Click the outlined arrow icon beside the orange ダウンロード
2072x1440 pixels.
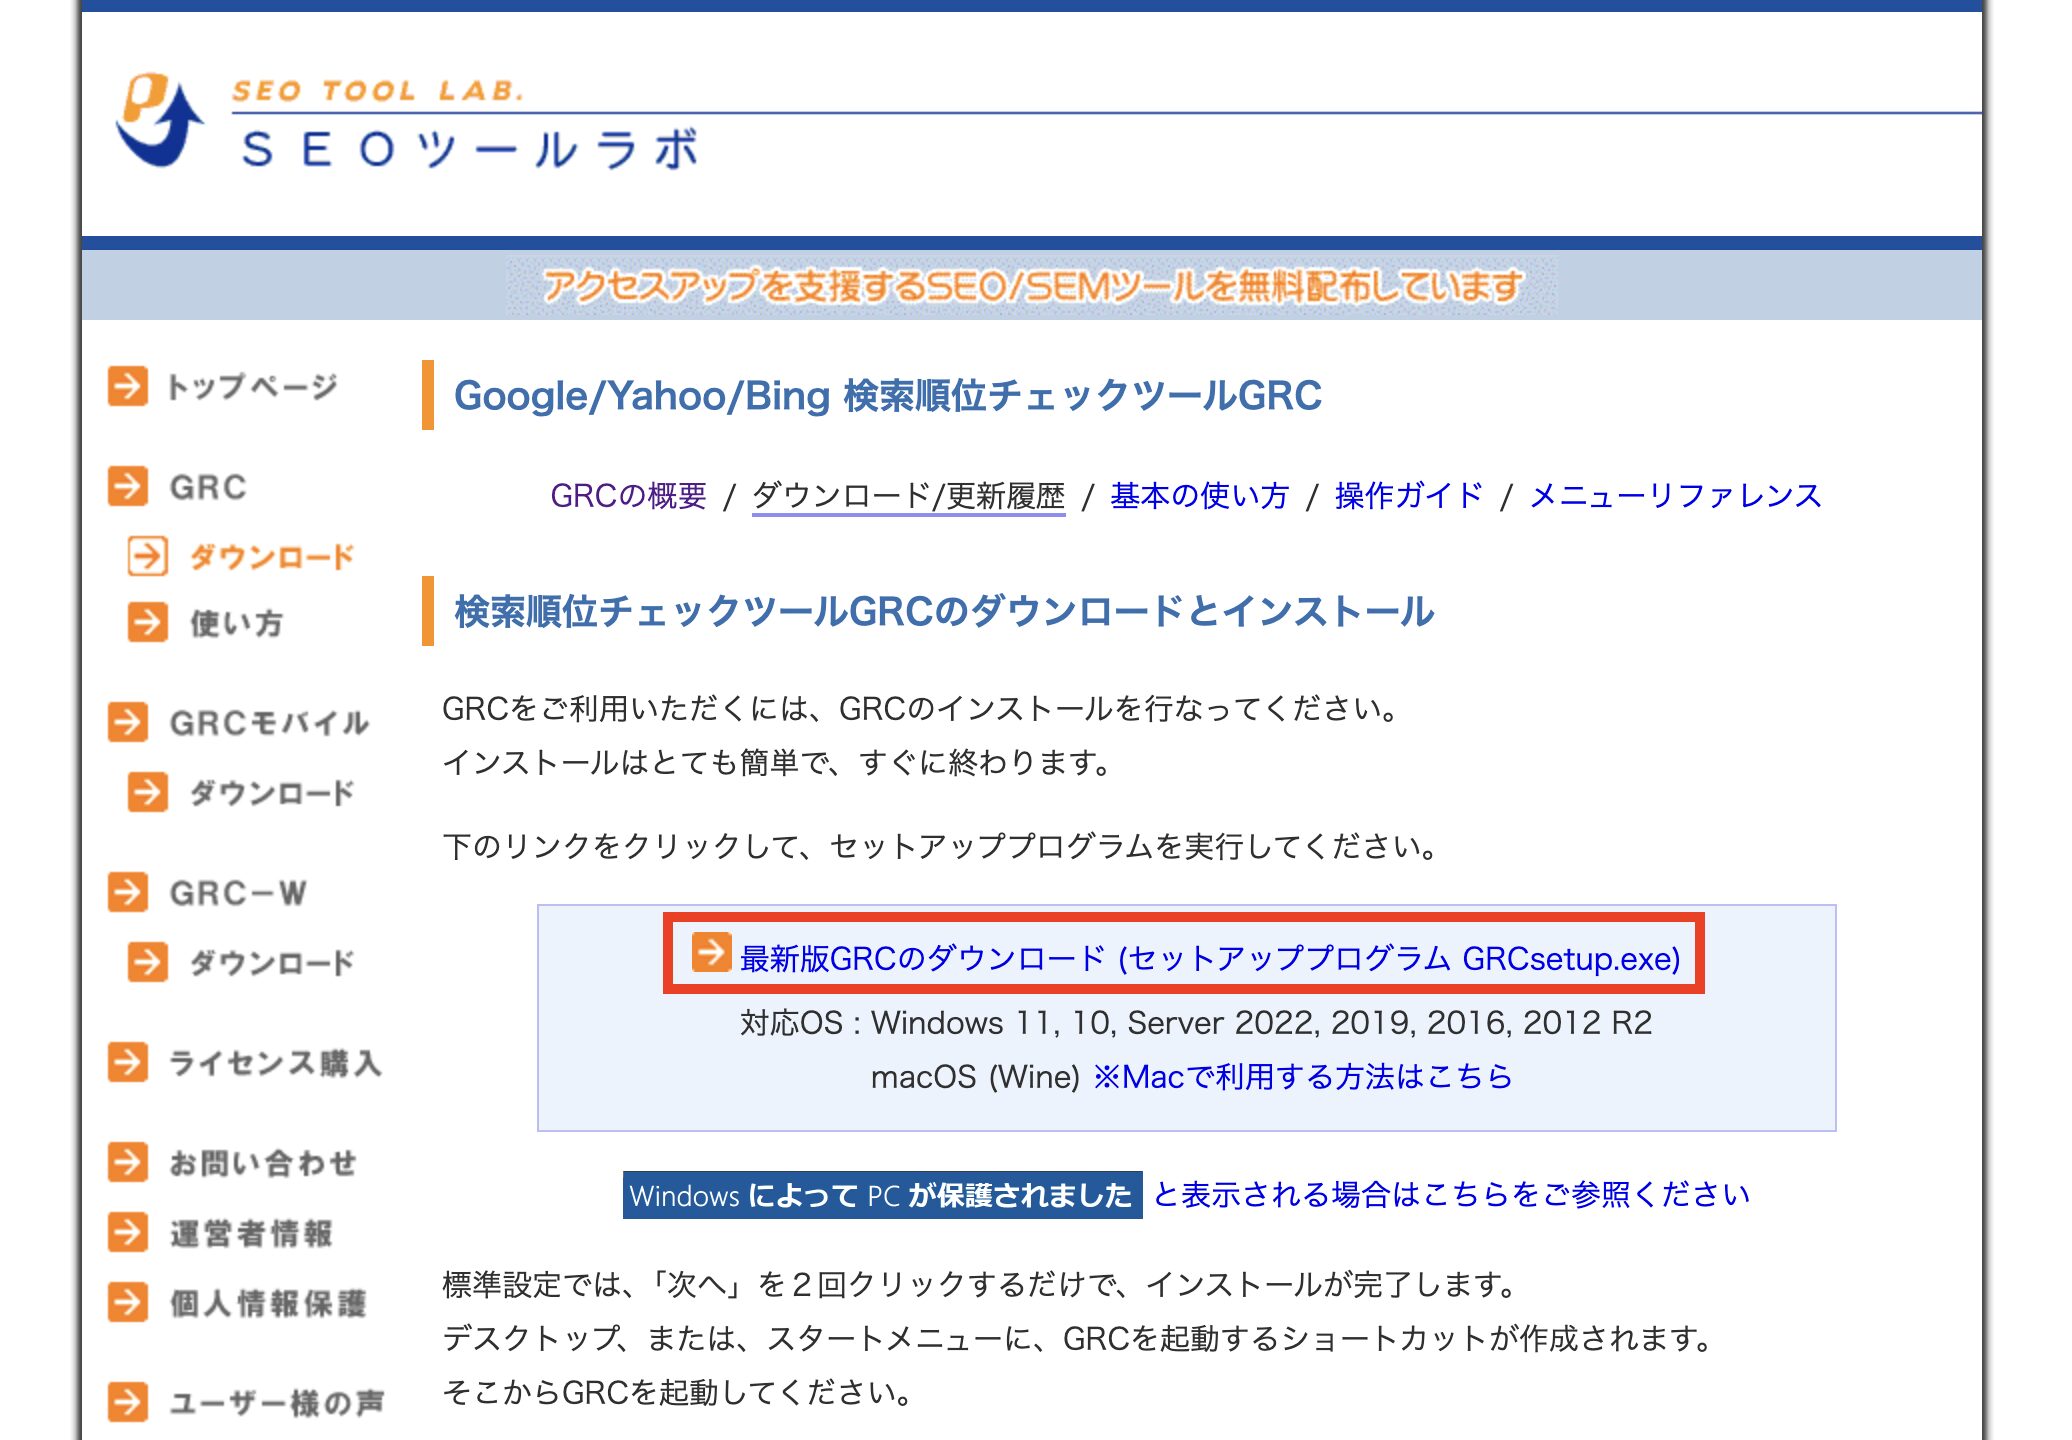tap(147, 556)
